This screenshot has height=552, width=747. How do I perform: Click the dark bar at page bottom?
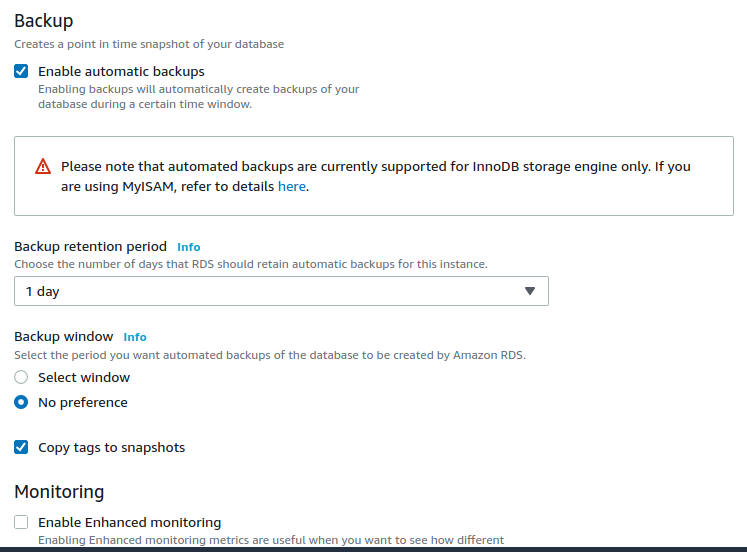374,550
